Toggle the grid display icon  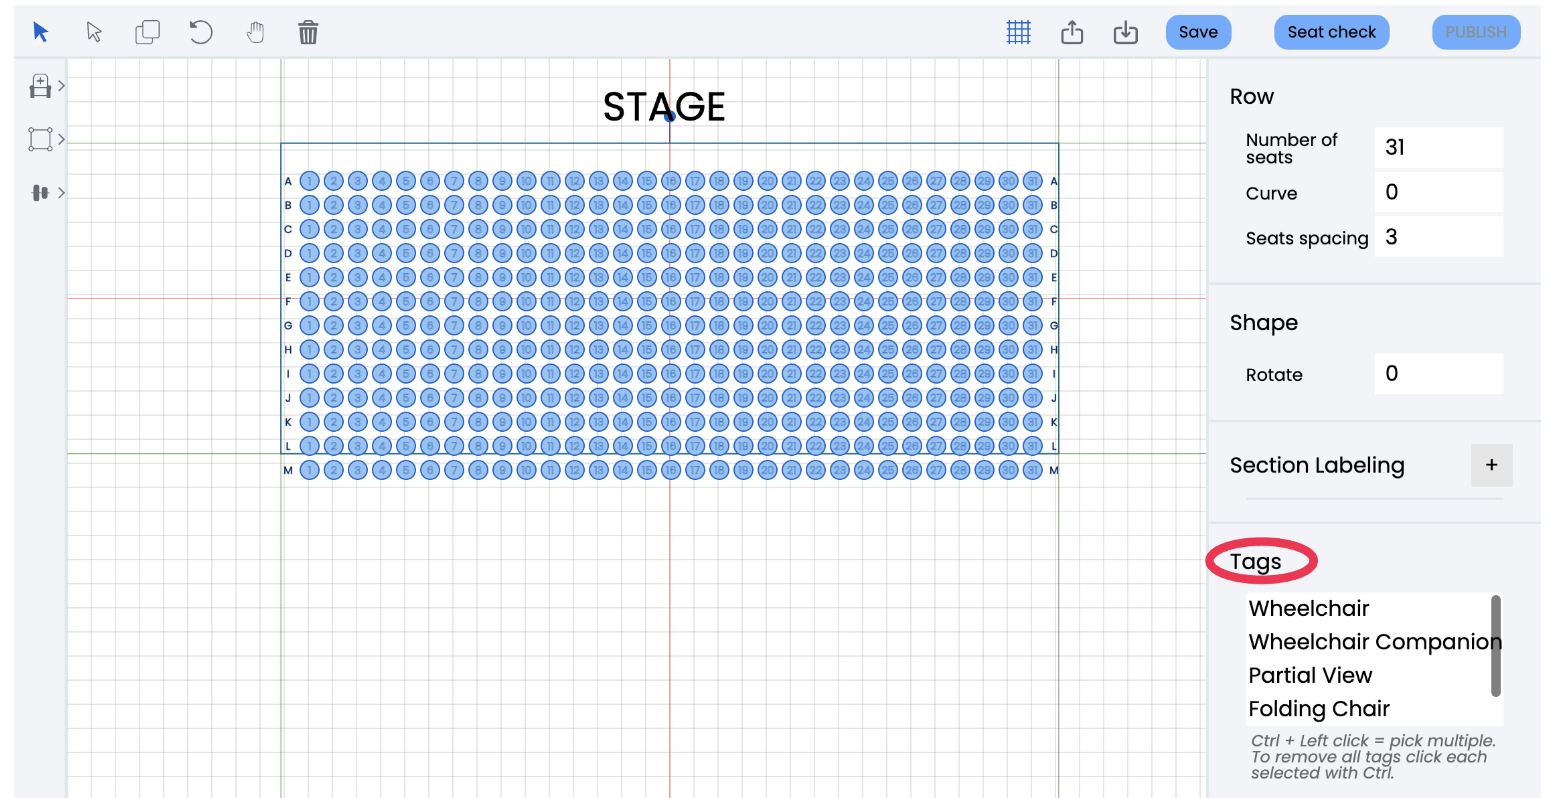[x=1018, y=31]
